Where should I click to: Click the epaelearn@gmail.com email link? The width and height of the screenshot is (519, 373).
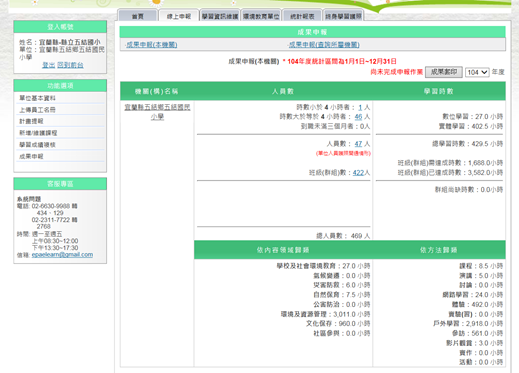(x=62, y=255)
